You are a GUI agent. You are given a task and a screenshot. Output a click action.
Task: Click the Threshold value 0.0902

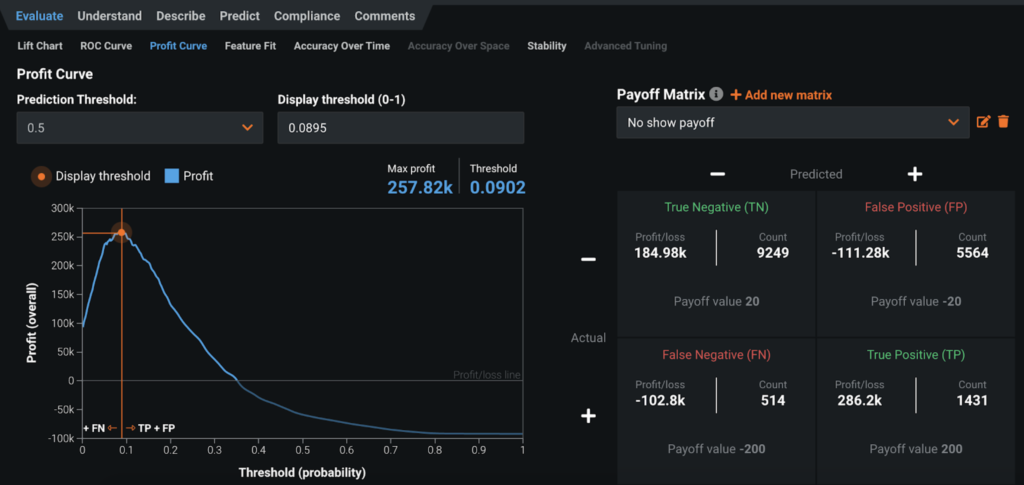point(498,188)
